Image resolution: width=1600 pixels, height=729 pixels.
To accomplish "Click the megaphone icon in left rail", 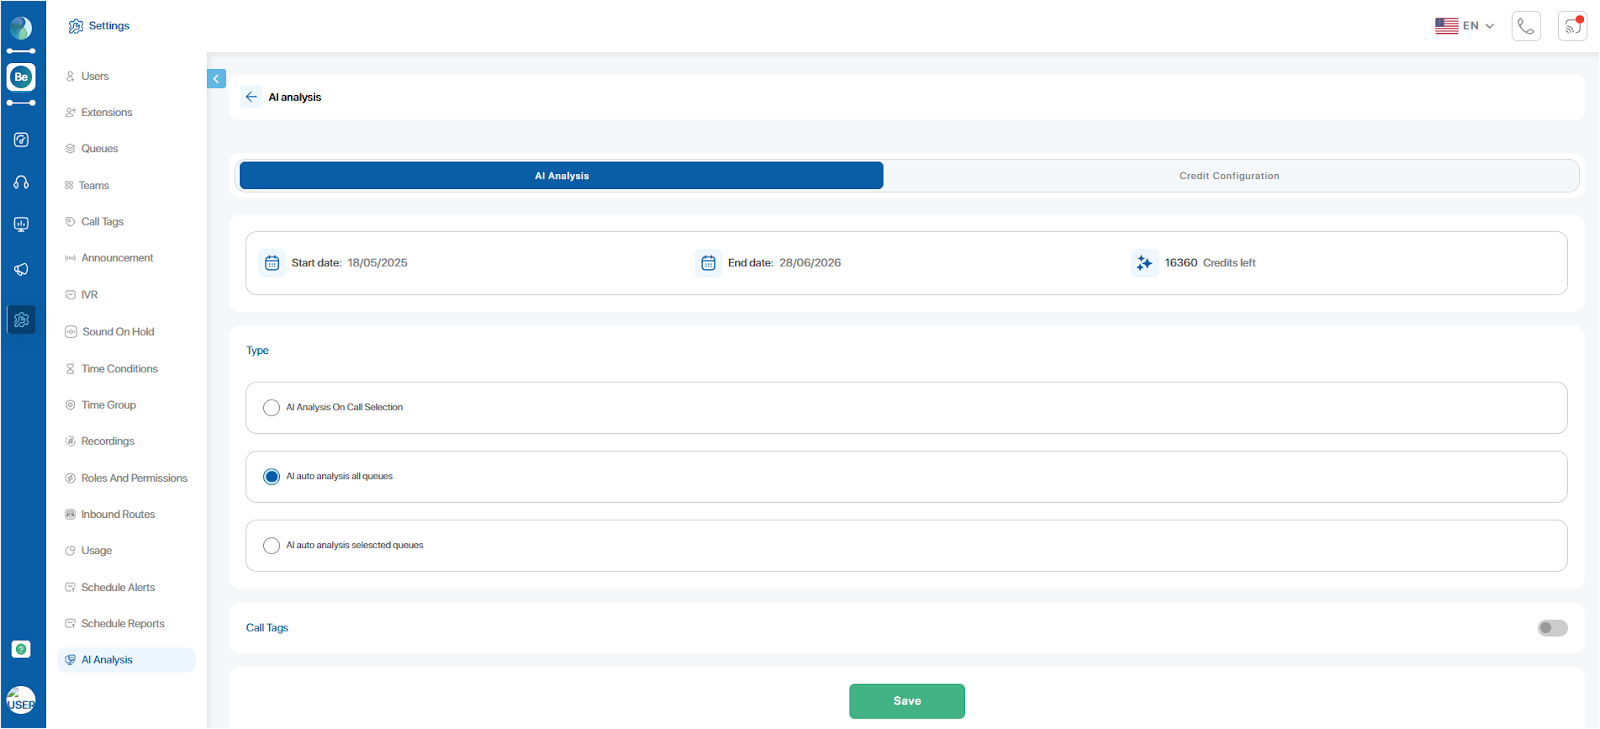I will coord(21,269).
